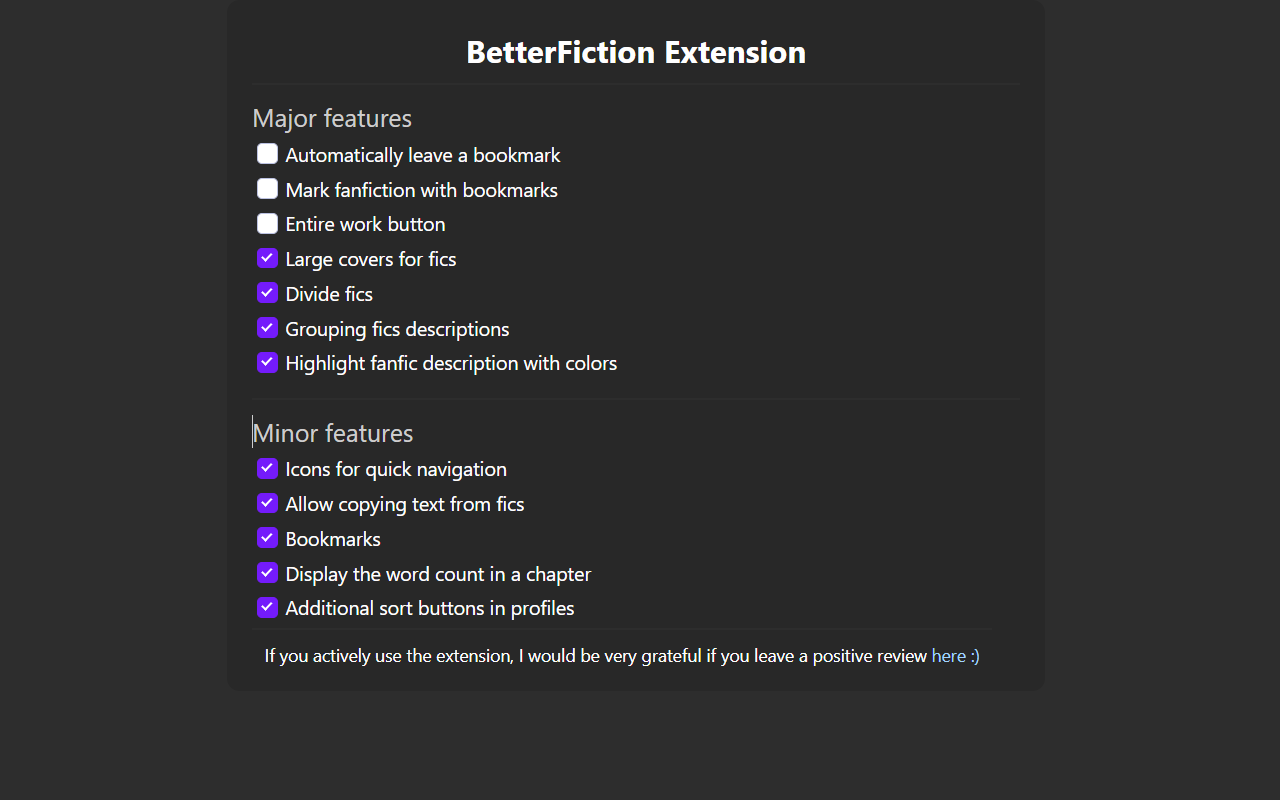Turn off the "Bookmarks" minor feature
The image size is (1280, 800).
(x=267, y=537)
